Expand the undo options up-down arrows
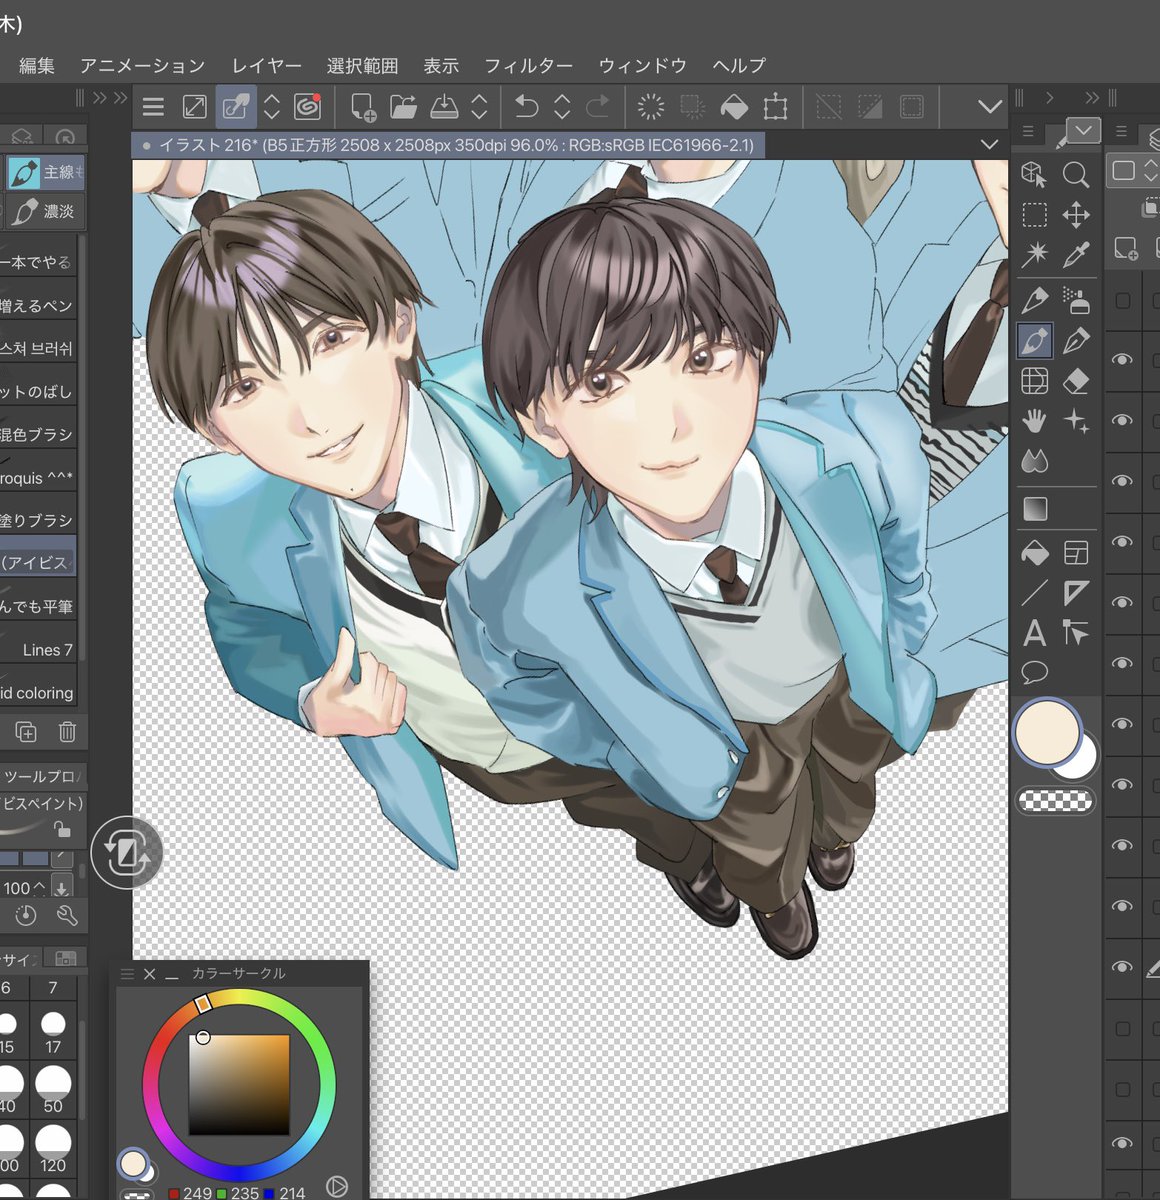This screenshot has width=1160, height=1200. pos(562,106)
